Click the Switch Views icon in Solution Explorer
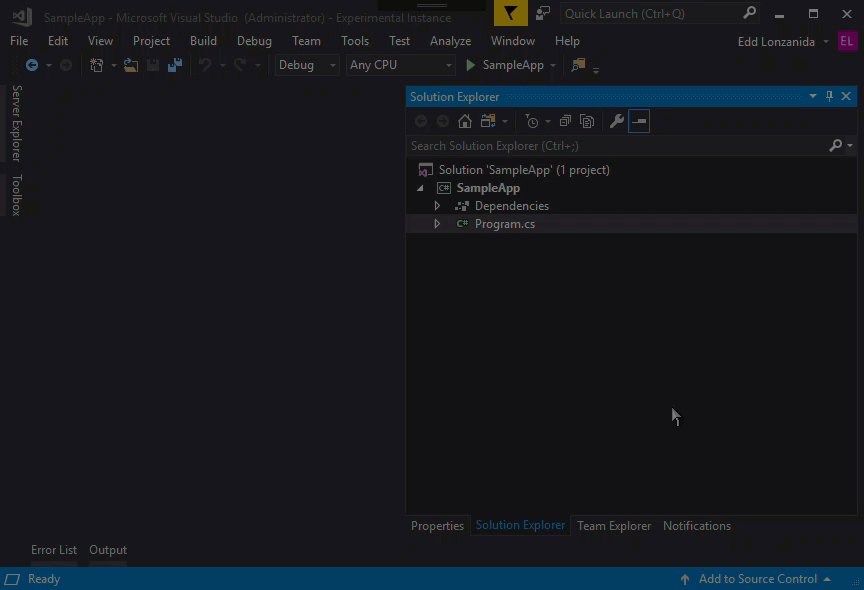Image resolution: width=864 pixels, height=590 pixels. tap(488, 121)
